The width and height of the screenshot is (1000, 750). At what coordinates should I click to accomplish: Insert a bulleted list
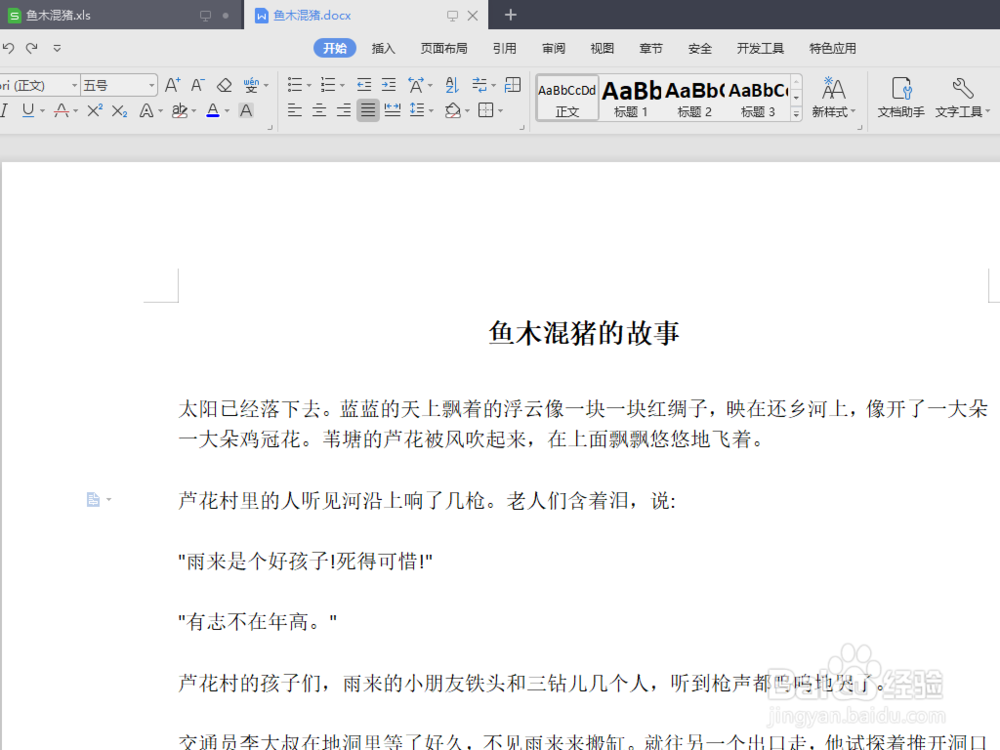[295, 85]
